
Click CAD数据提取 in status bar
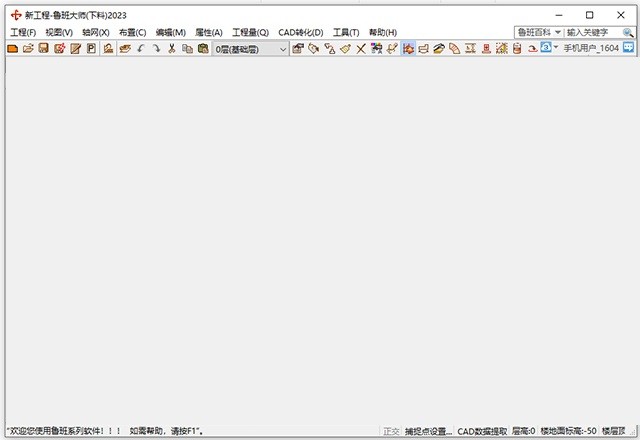(x=482, y=432)
